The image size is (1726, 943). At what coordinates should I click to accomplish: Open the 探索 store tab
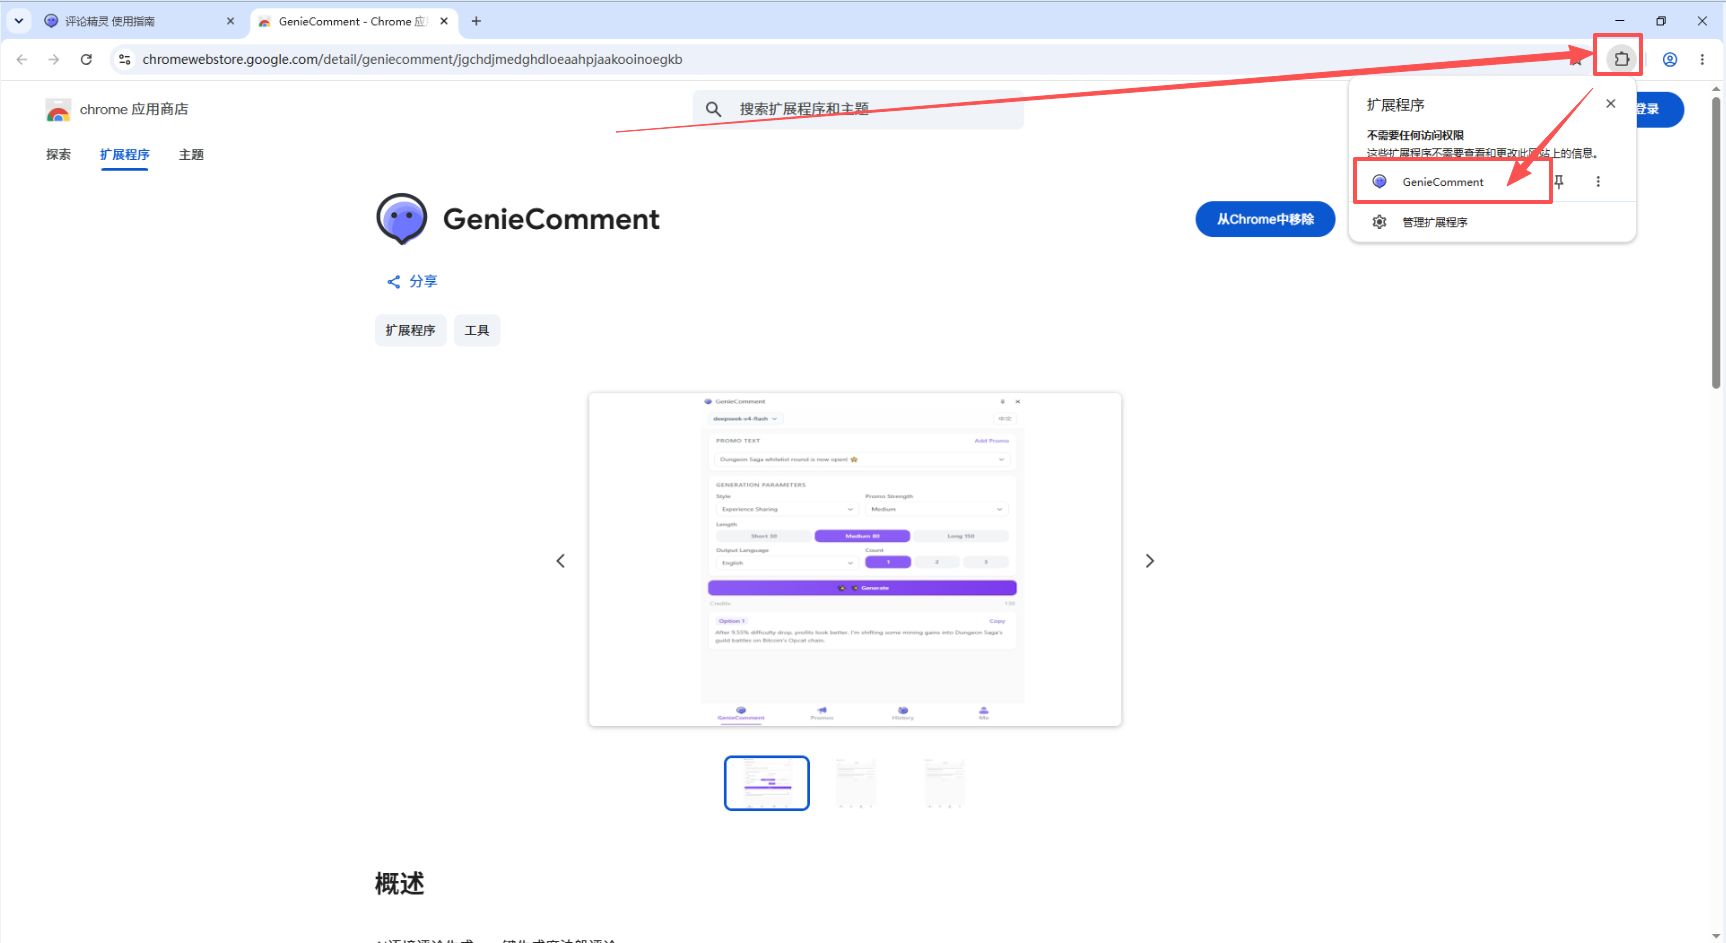pyautogui.click(x=59, y=155)
